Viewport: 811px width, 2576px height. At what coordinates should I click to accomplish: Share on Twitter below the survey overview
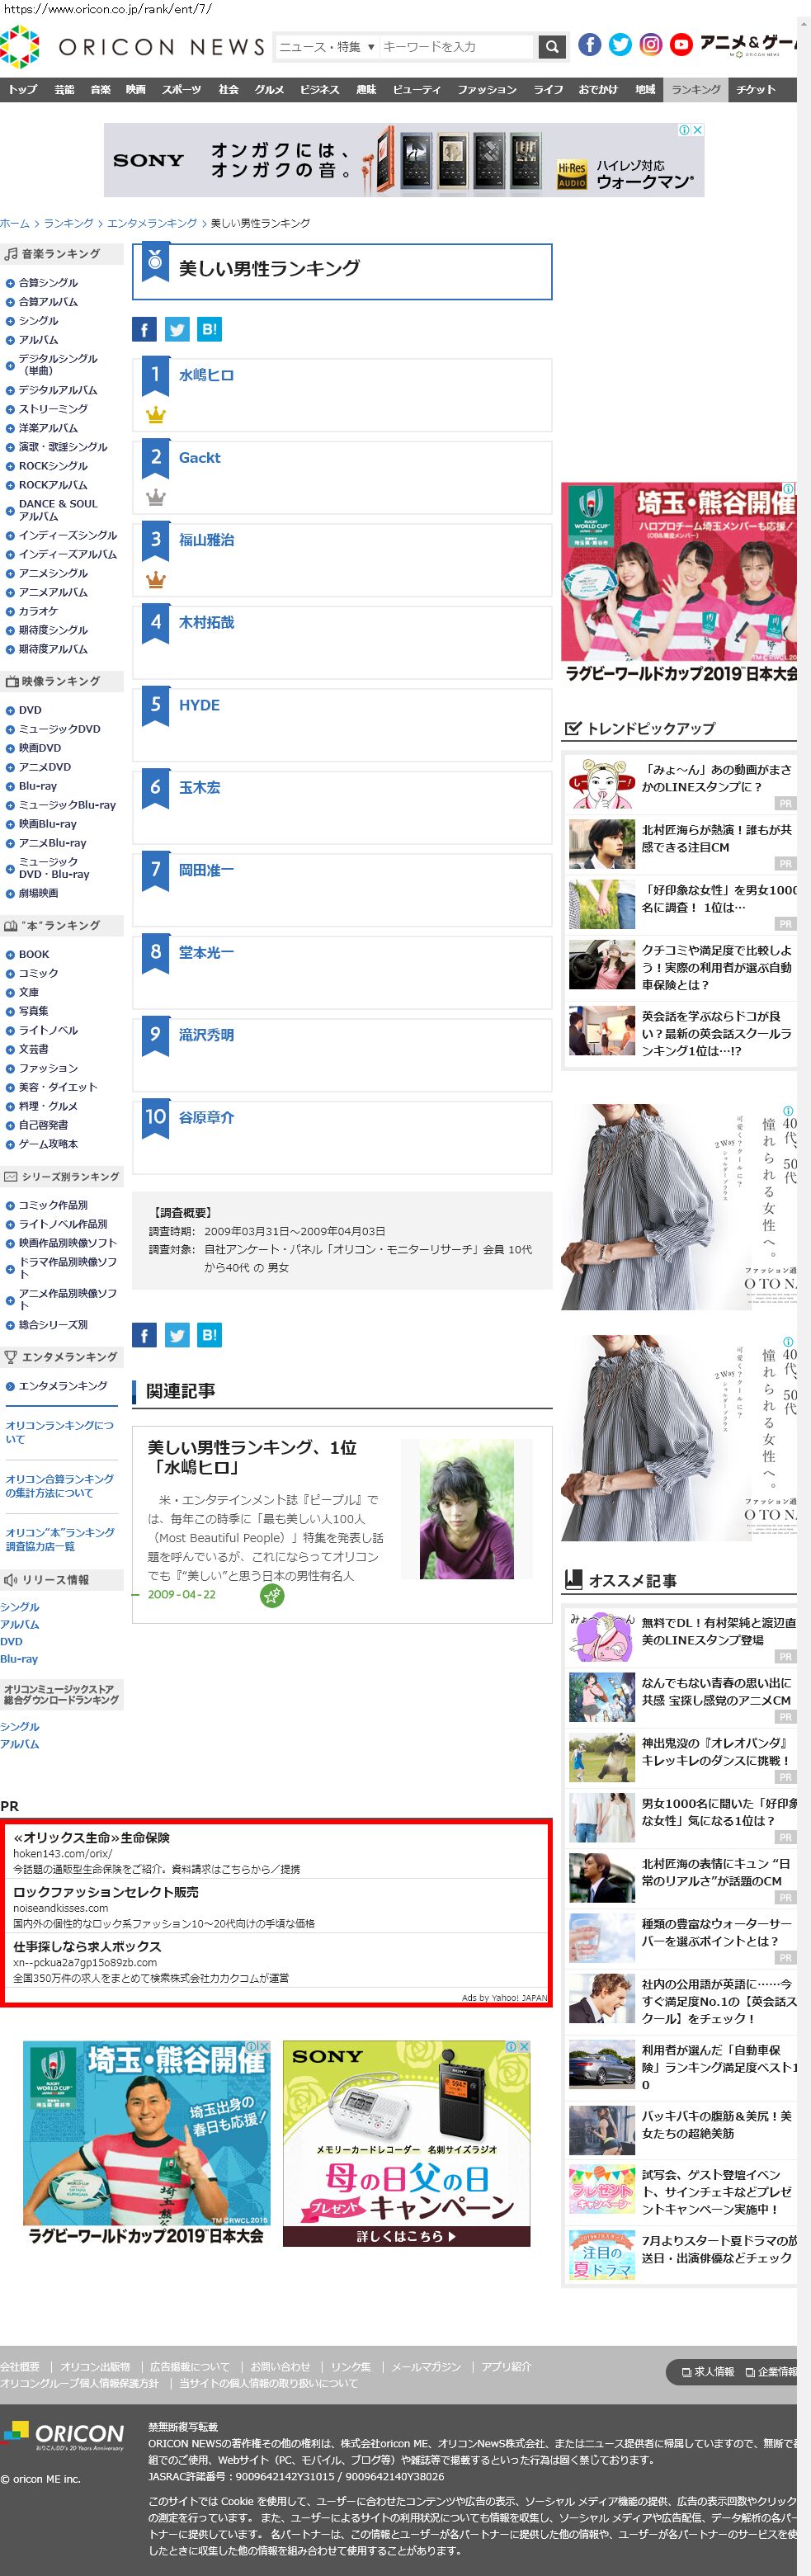pos(177,1334)
